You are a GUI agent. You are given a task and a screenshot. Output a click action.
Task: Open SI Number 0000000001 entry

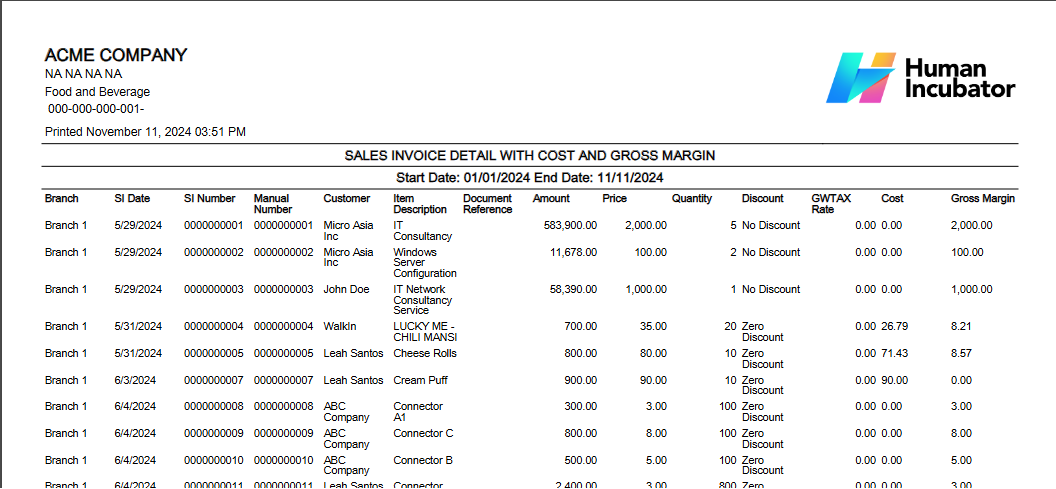tap(213, 226)
